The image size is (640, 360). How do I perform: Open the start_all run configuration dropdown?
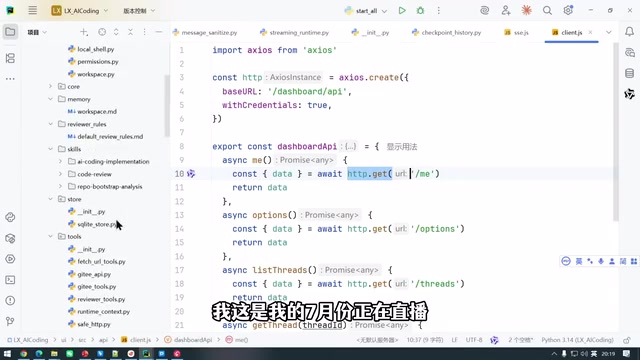(366, 11)
